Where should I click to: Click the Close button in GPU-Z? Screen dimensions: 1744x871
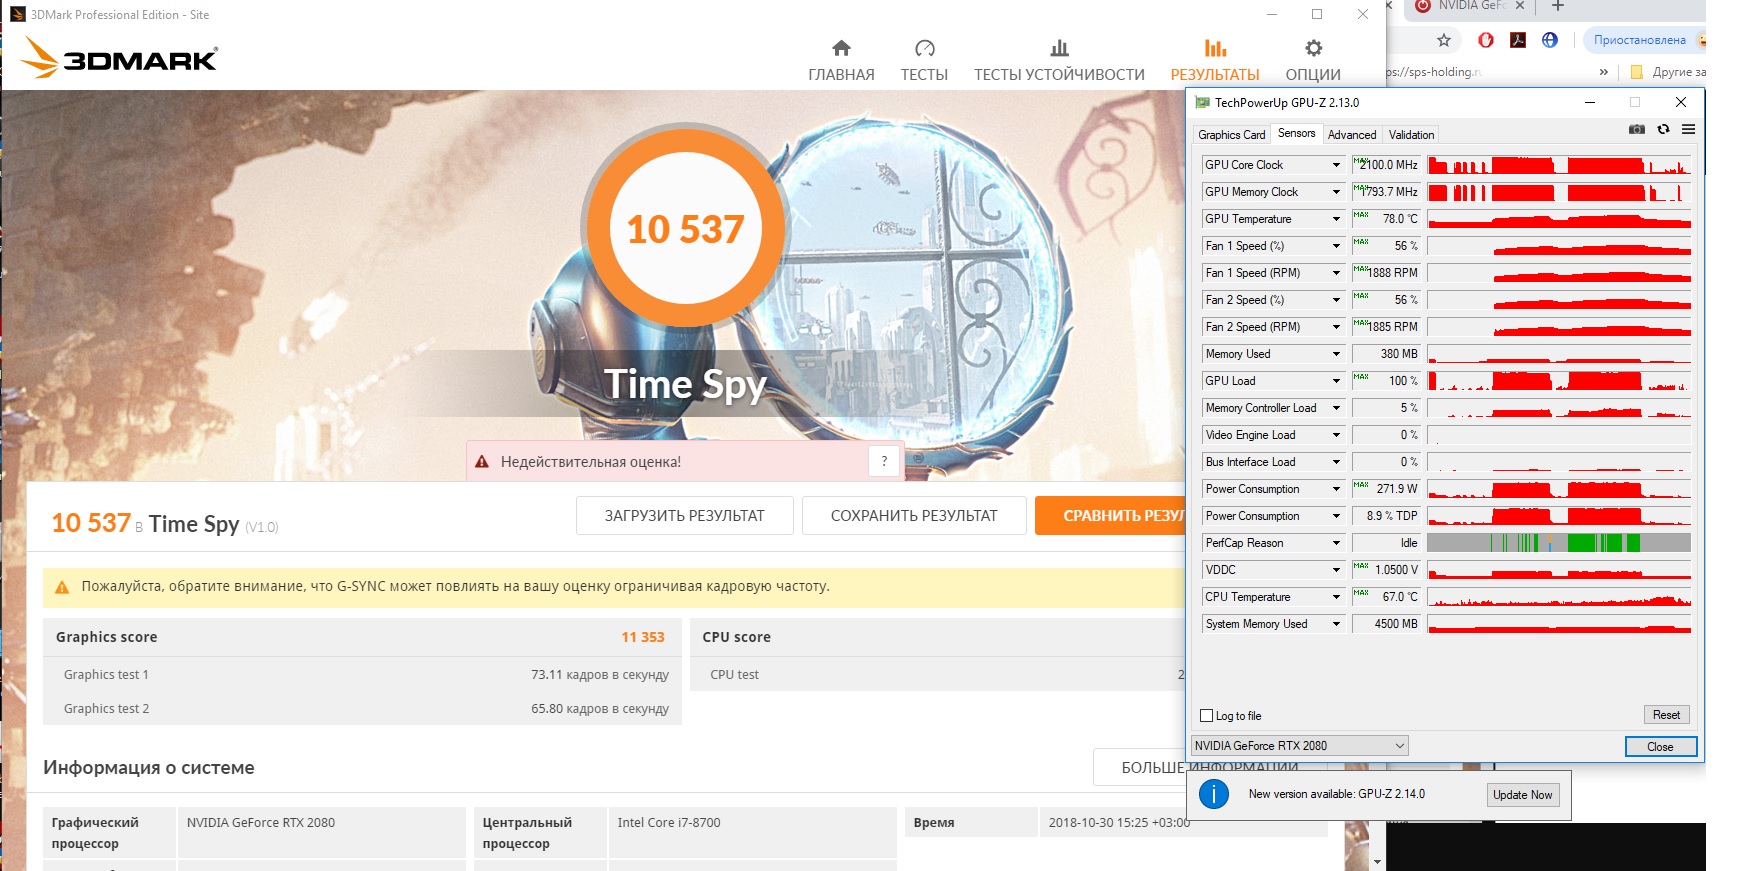tap(1660, 746)
